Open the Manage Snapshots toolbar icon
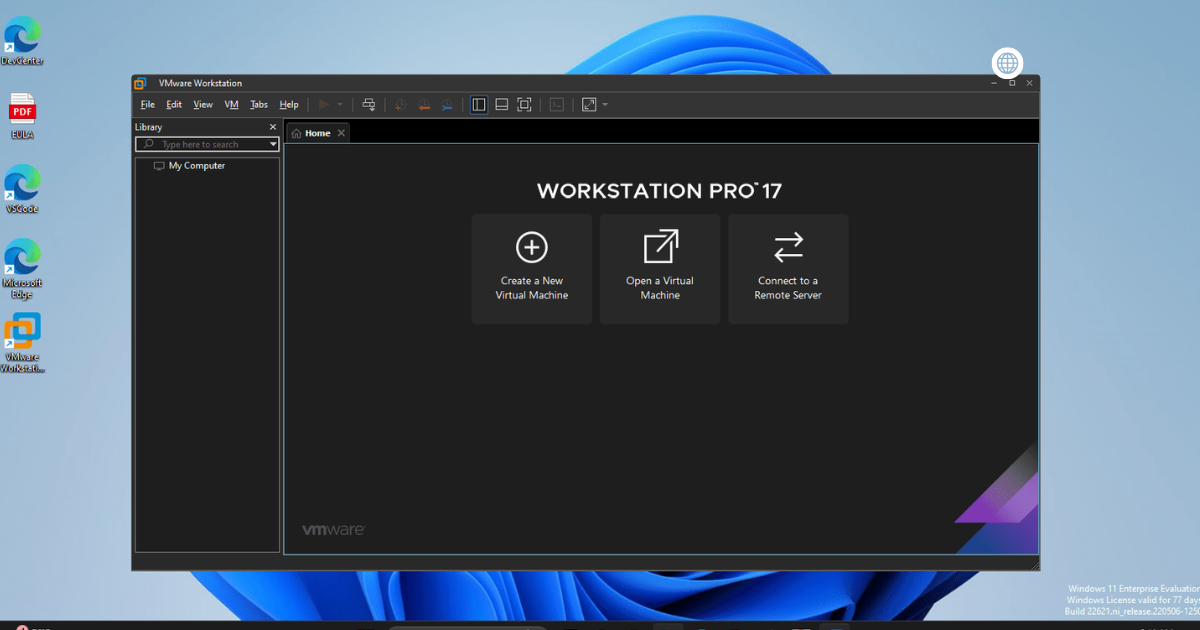 point(446,104)
